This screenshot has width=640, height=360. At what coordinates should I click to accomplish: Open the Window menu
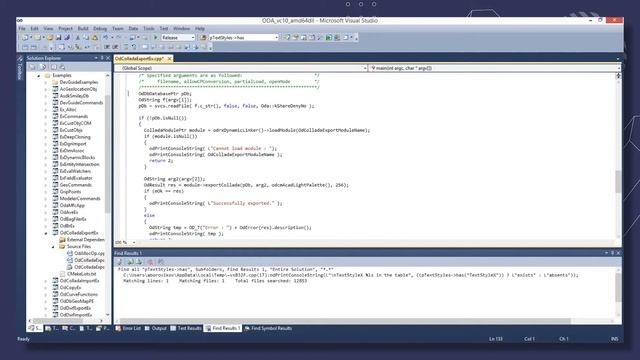pyautogui.click(x=182, y=29)
